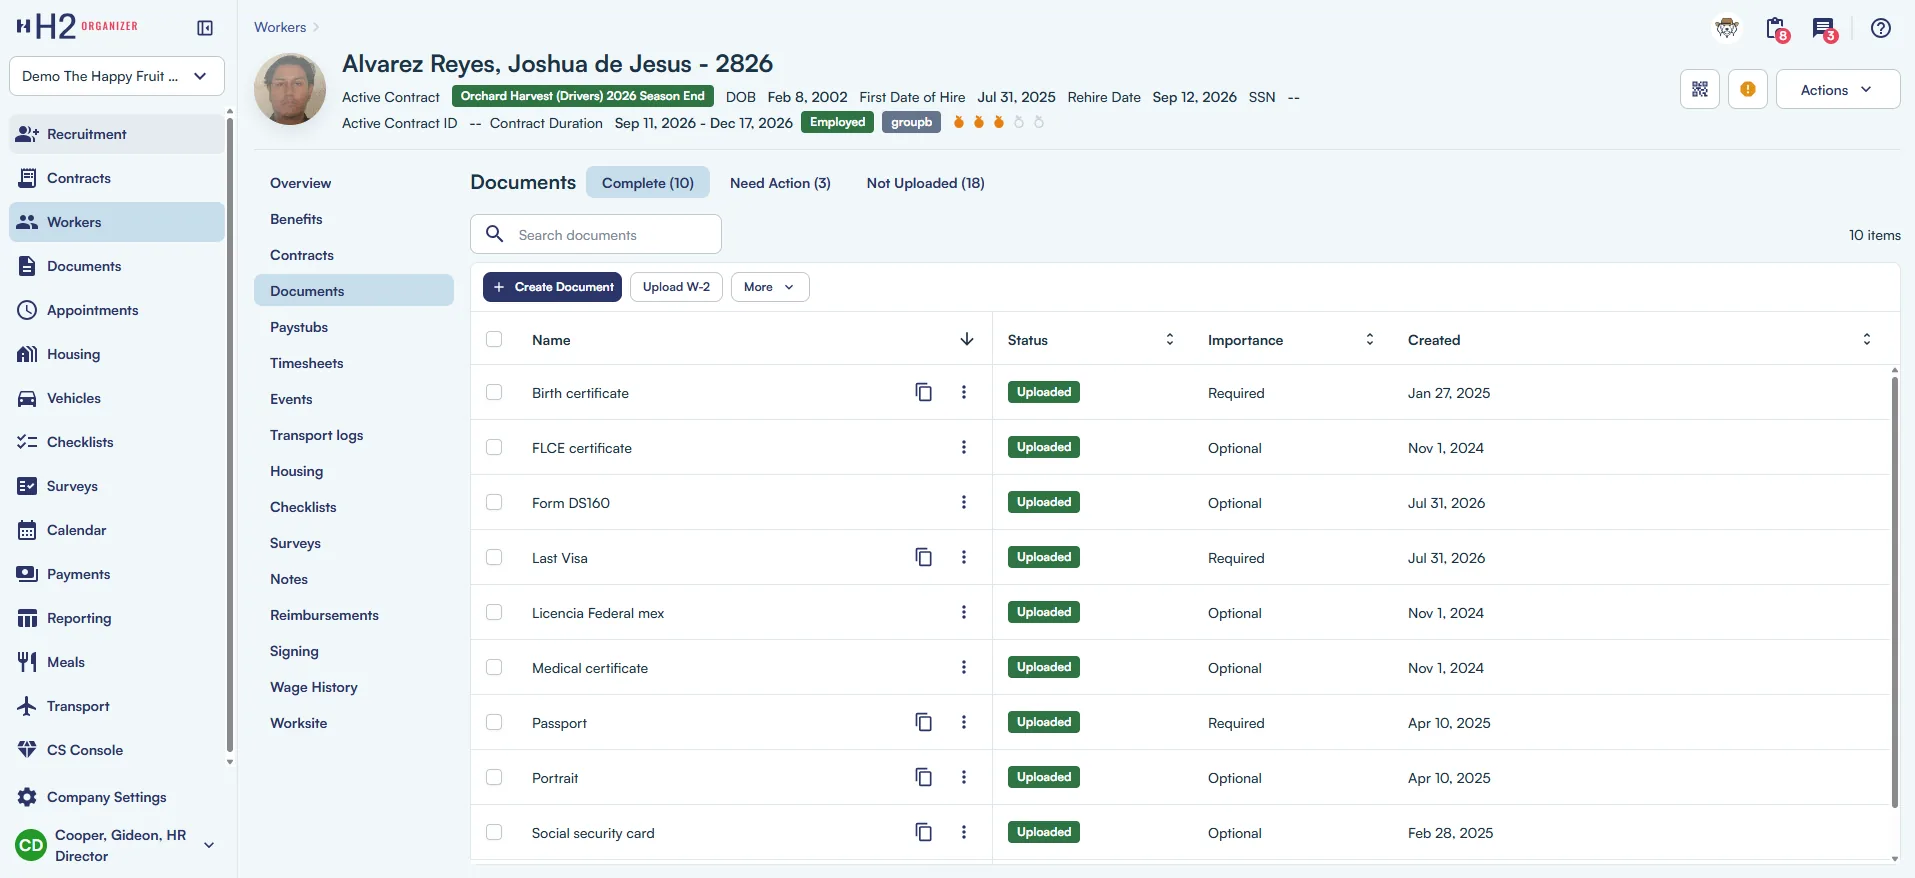1915x878 pixels.
Task: Check the Licencia Federal mex row checkbox
Action: (x=494, y=612)
